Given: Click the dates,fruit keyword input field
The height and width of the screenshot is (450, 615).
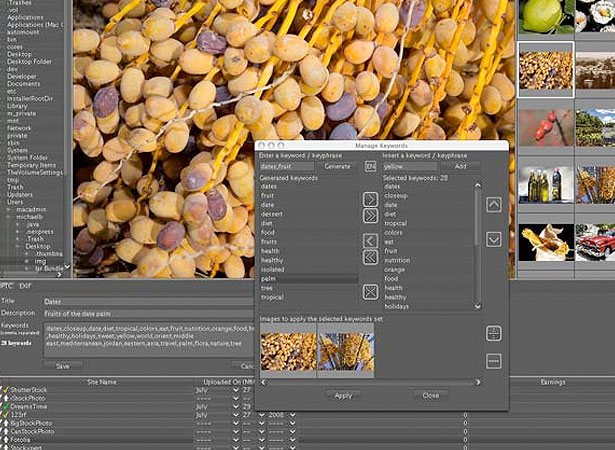Looking at the screenshot, I should tap(287, 166).
